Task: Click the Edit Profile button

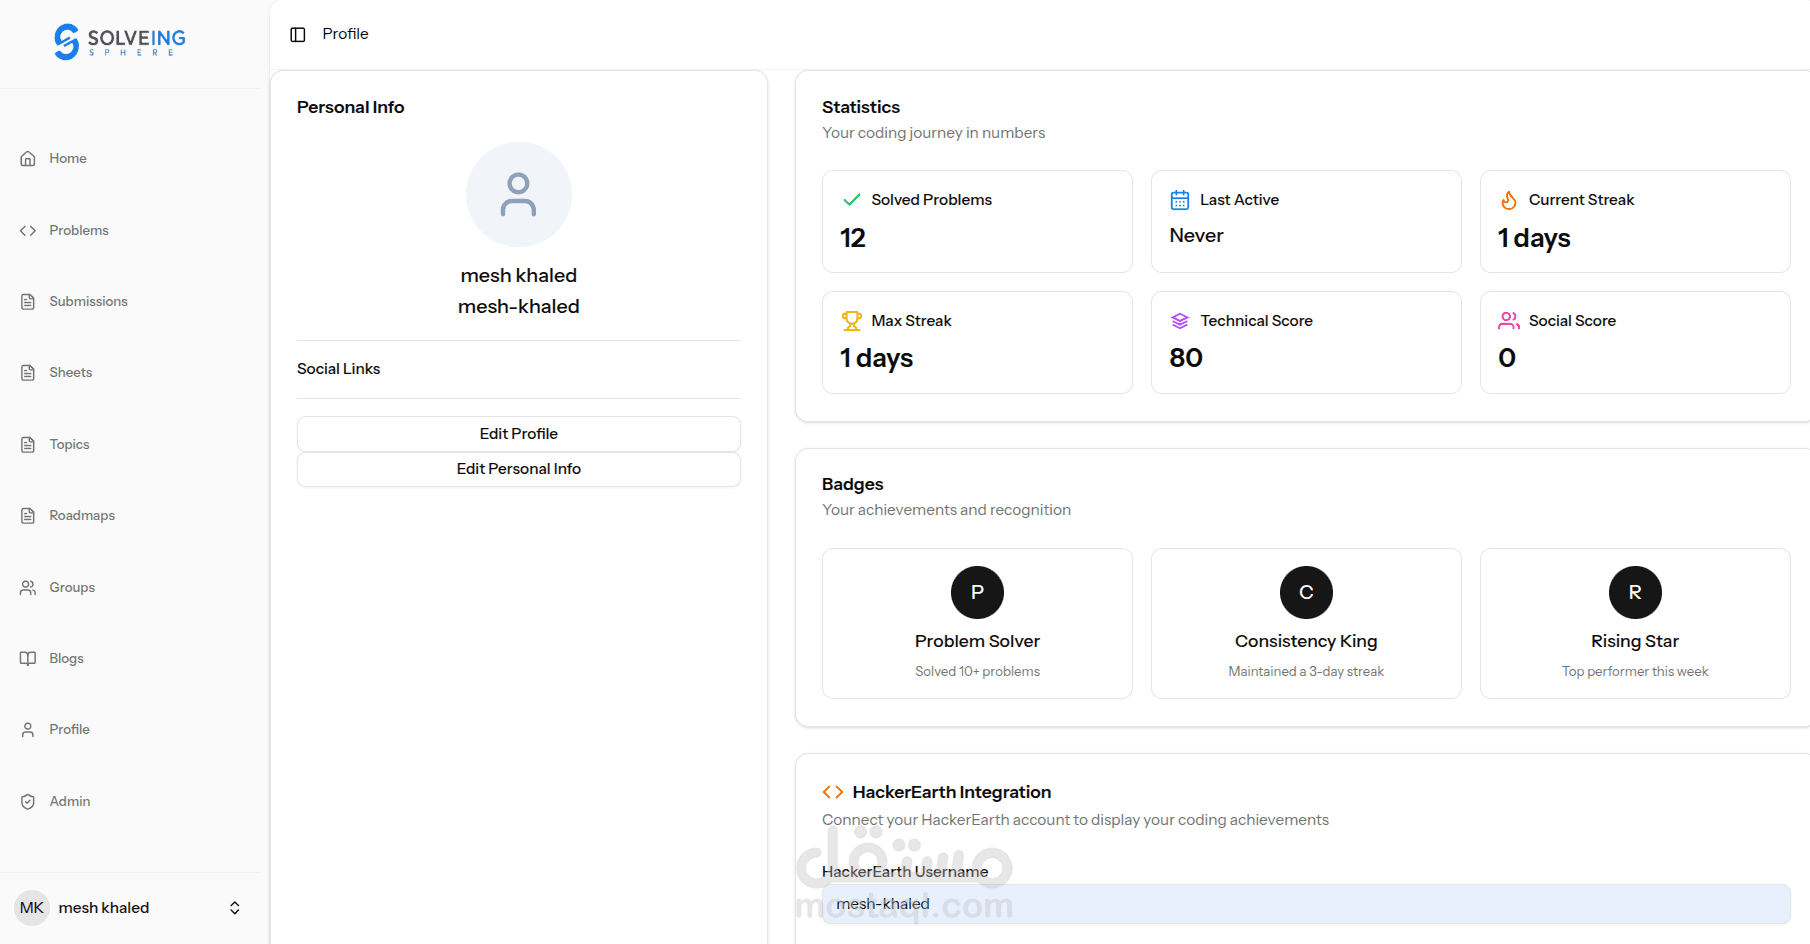Action: click(x=519, y=434)
